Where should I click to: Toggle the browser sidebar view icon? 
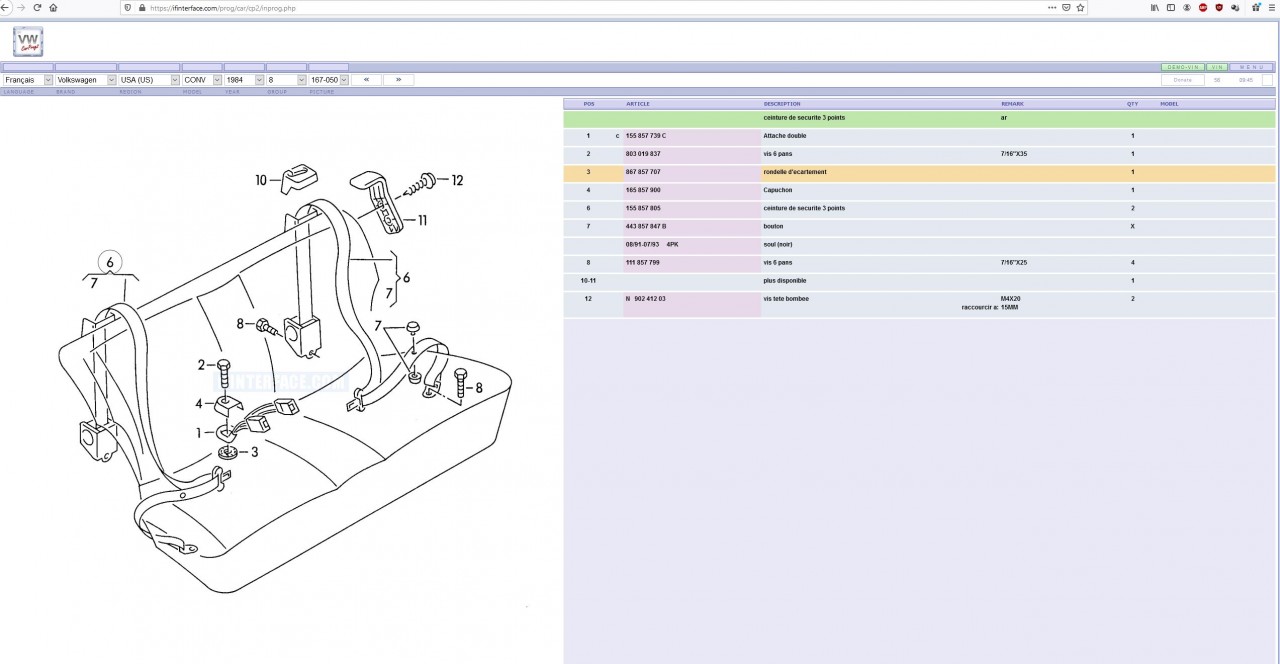pos(1171,7)
